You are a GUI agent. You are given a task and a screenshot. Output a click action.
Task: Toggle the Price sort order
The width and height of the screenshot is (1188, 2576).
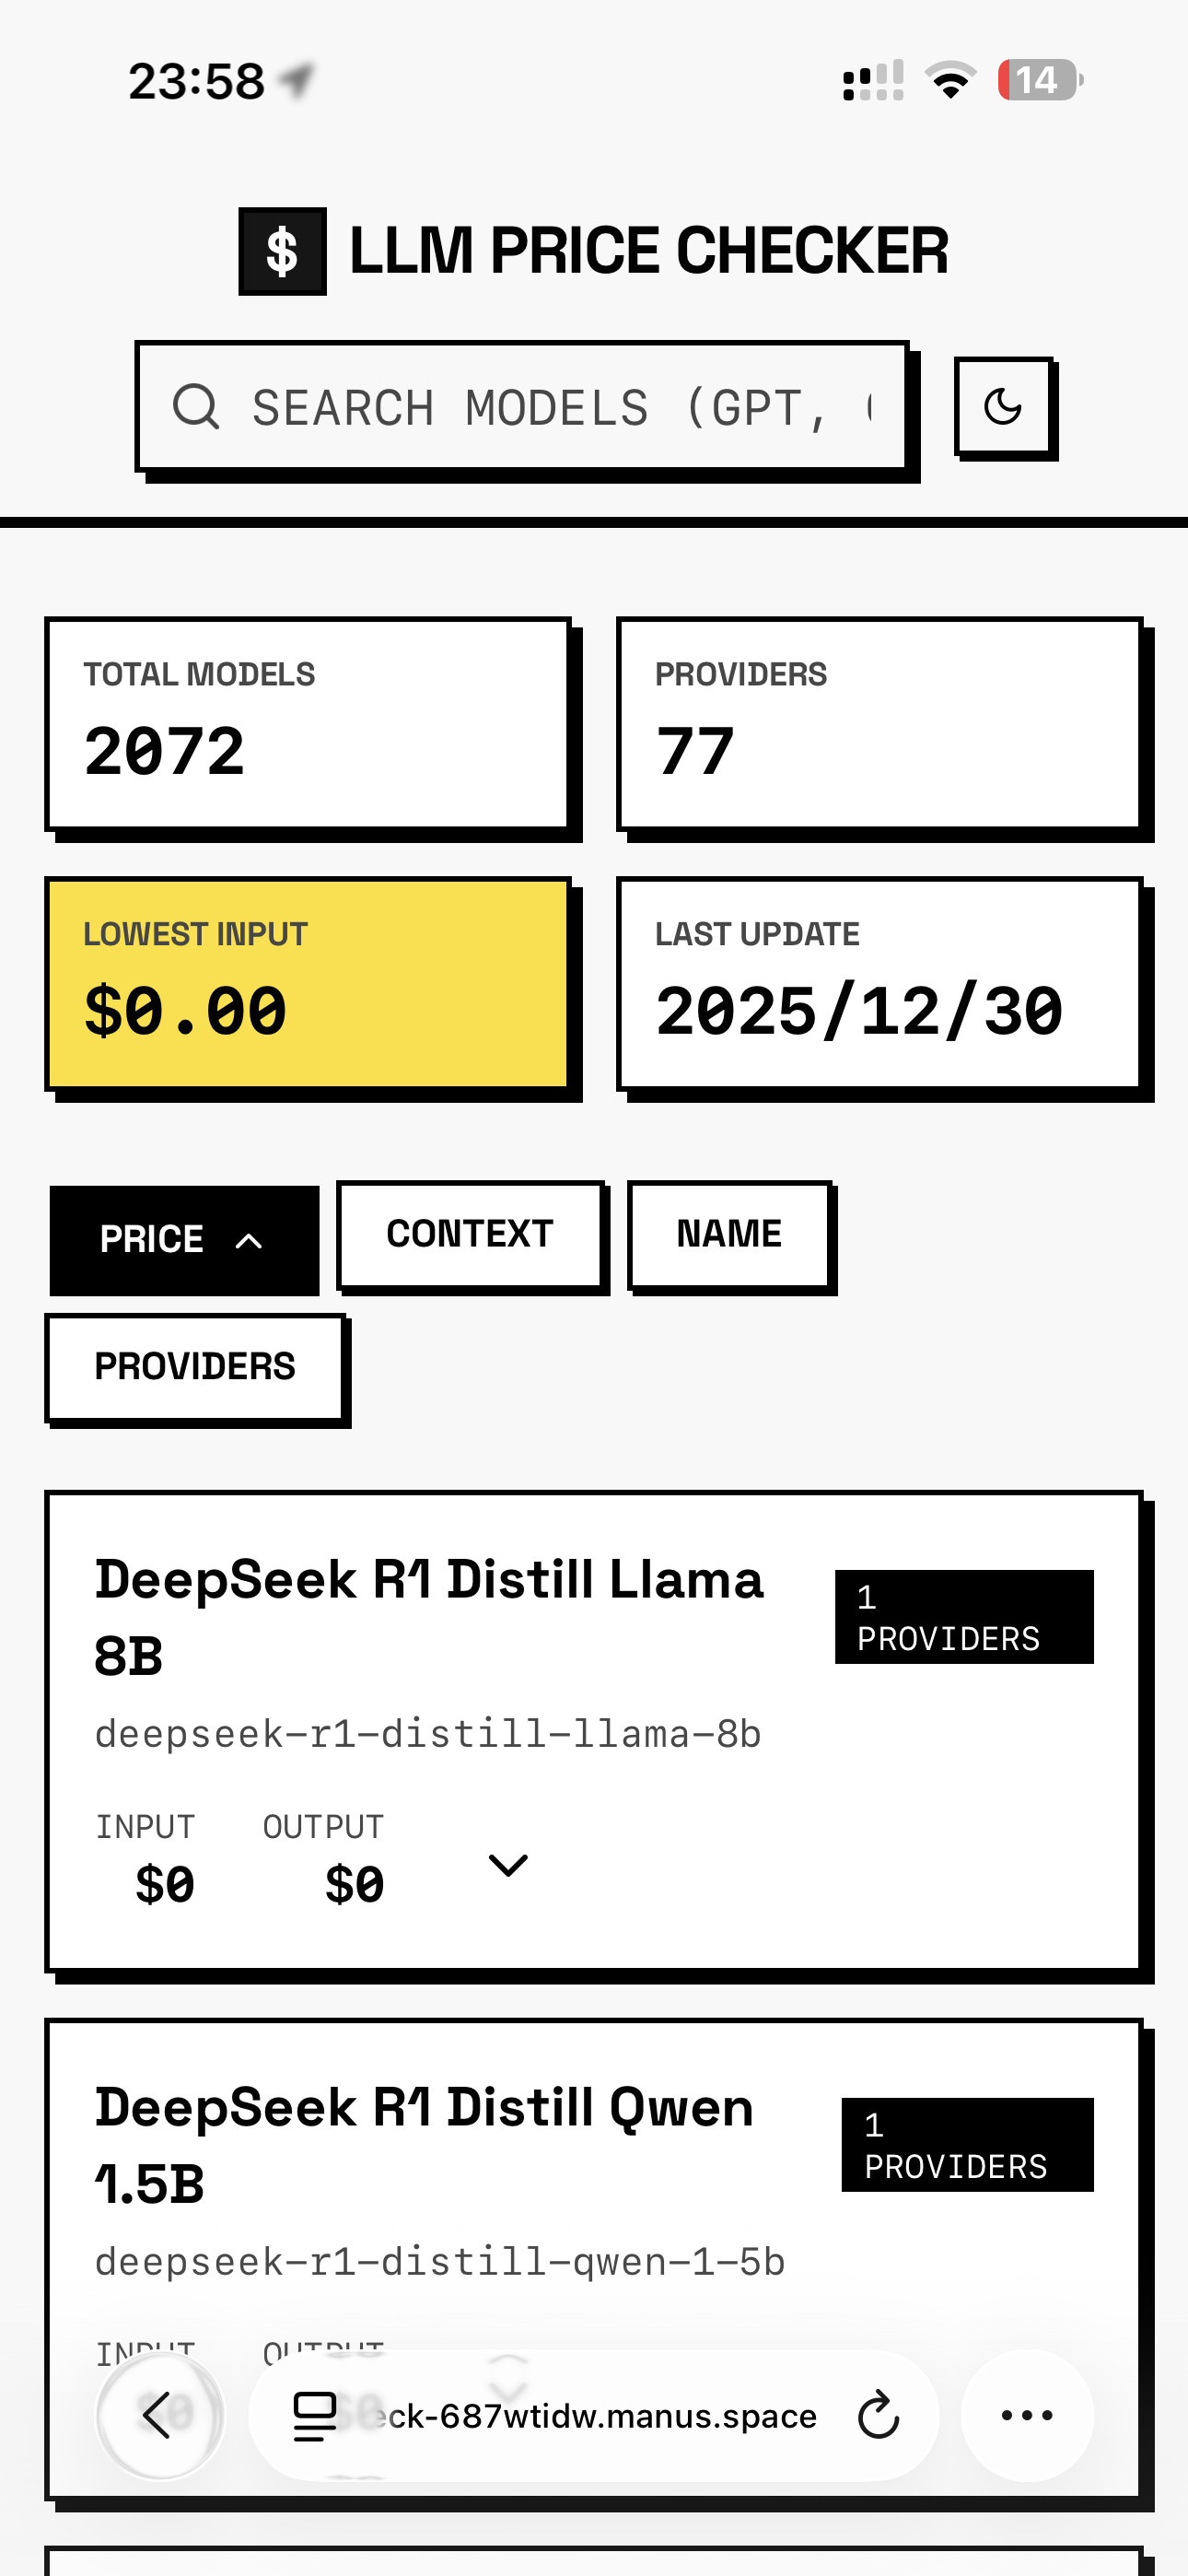click(184, 1240)
